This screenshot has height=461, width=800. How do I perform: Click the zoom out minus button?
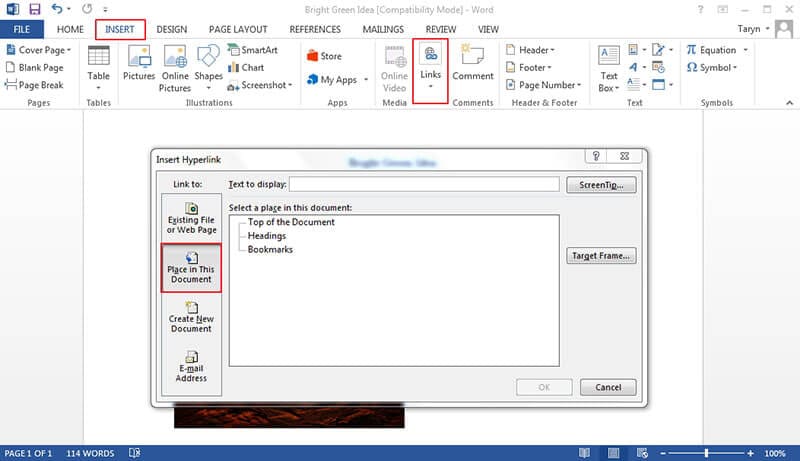click(663, 453)
